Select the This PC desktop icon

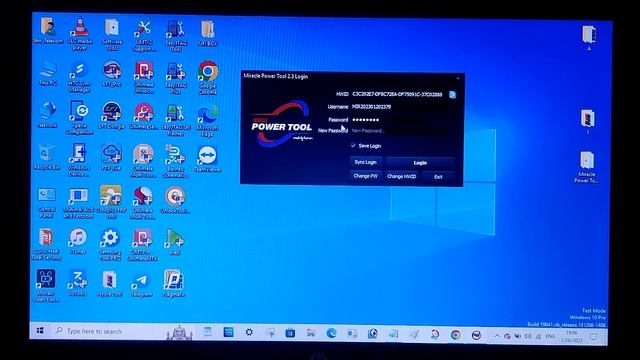(48, 73)
